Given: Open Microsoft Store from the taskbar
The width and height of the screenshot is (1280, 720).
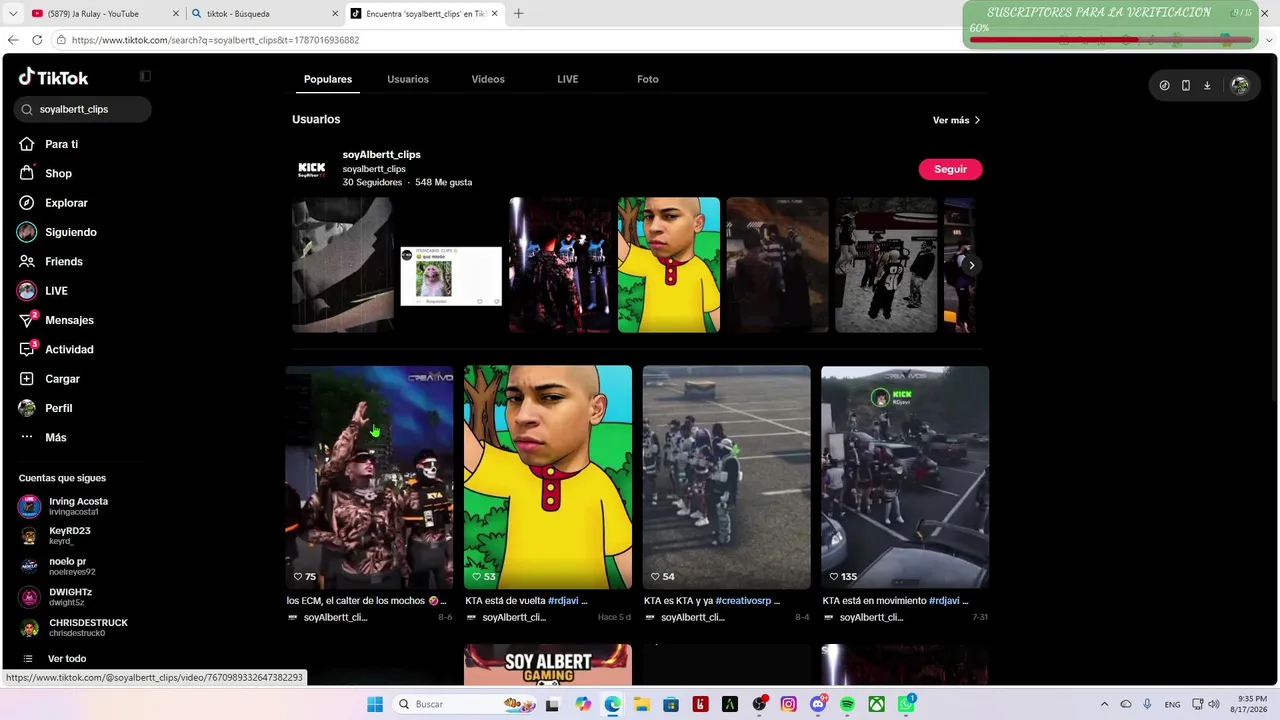Looking at the screenshot, I should click(671, 704).
